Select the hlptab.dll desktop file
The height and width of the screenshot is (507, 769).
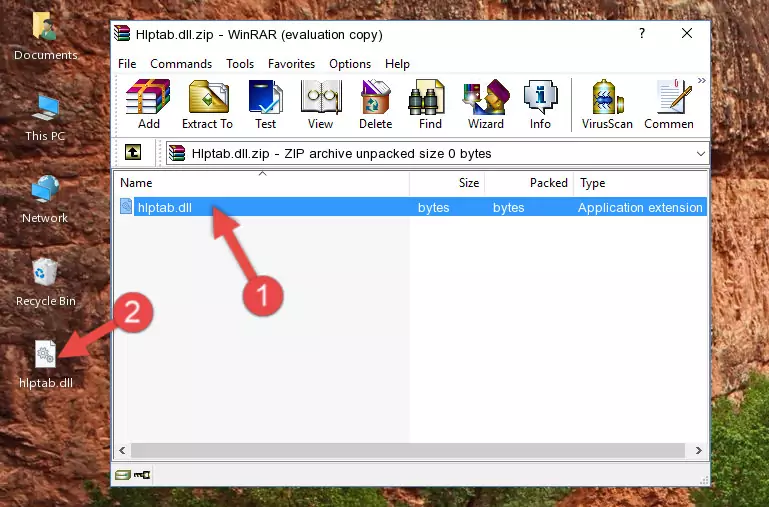tap(46, 364)
